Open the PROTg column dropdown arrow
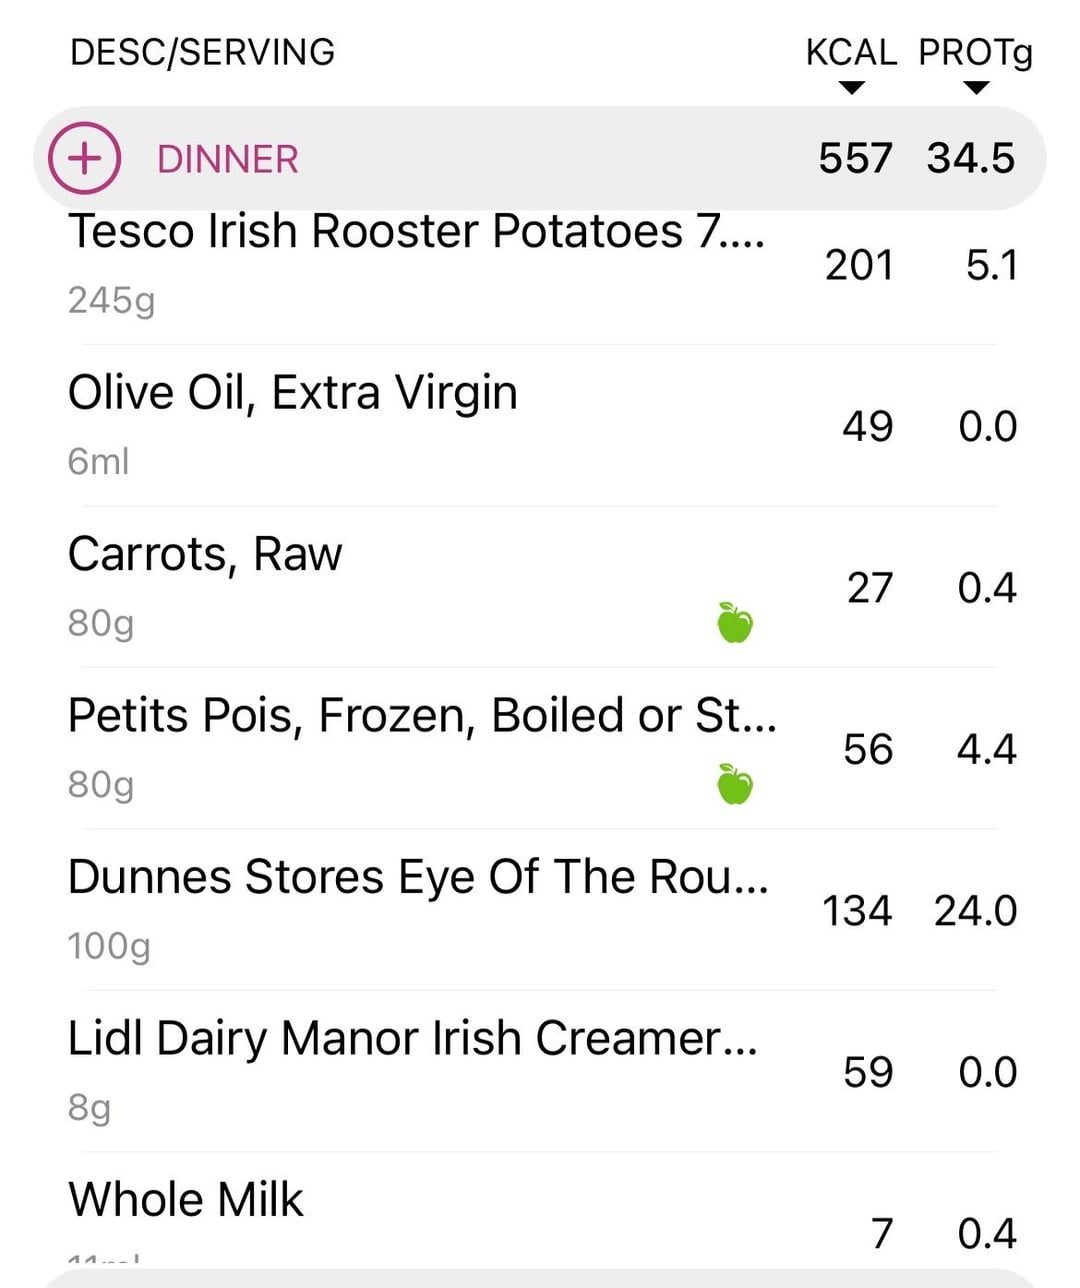The image size is (1080, 1288). pyautogui.click(x=976, y=88)
